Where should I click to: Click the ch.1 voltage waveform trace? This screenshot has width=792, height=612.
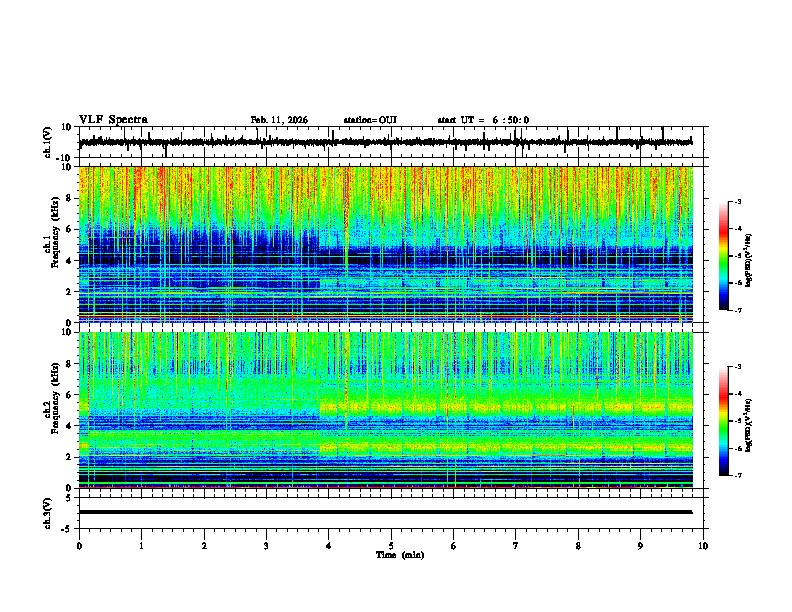click(385, 142)
